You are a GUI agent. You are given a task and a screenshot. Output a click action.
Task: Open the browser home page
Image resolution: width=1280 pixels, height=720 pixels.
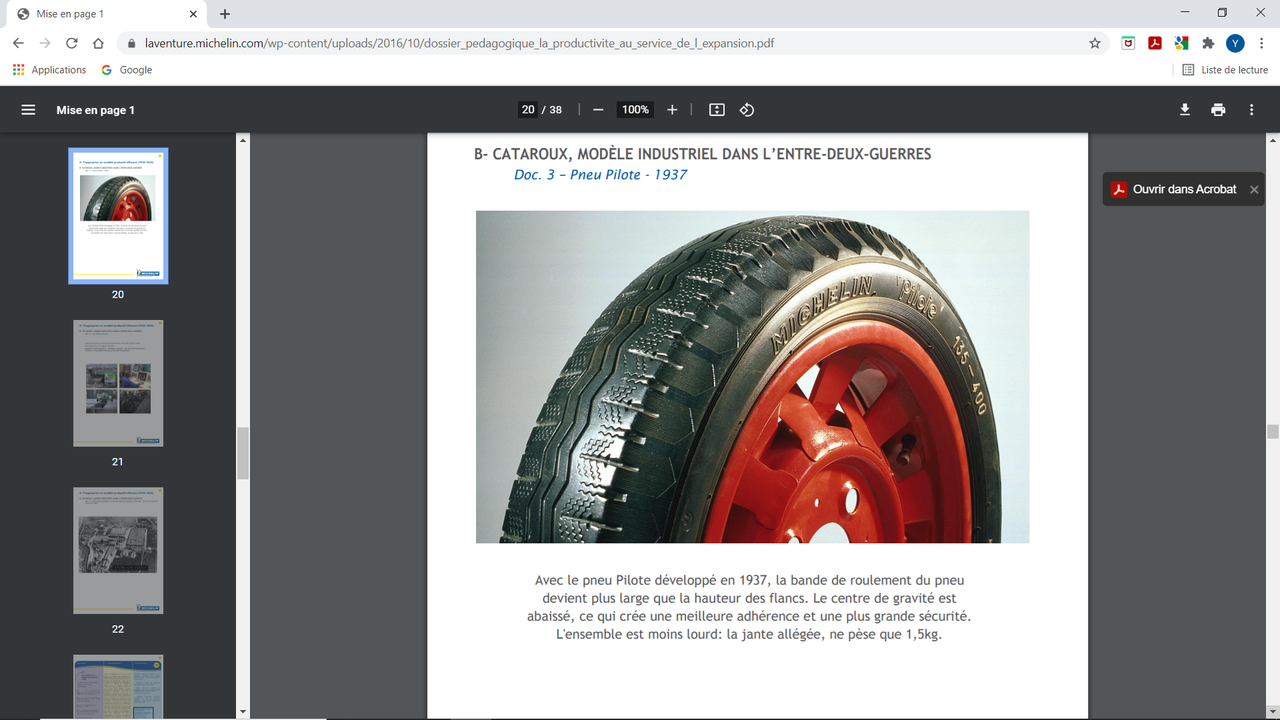click(x=98, y=43)
